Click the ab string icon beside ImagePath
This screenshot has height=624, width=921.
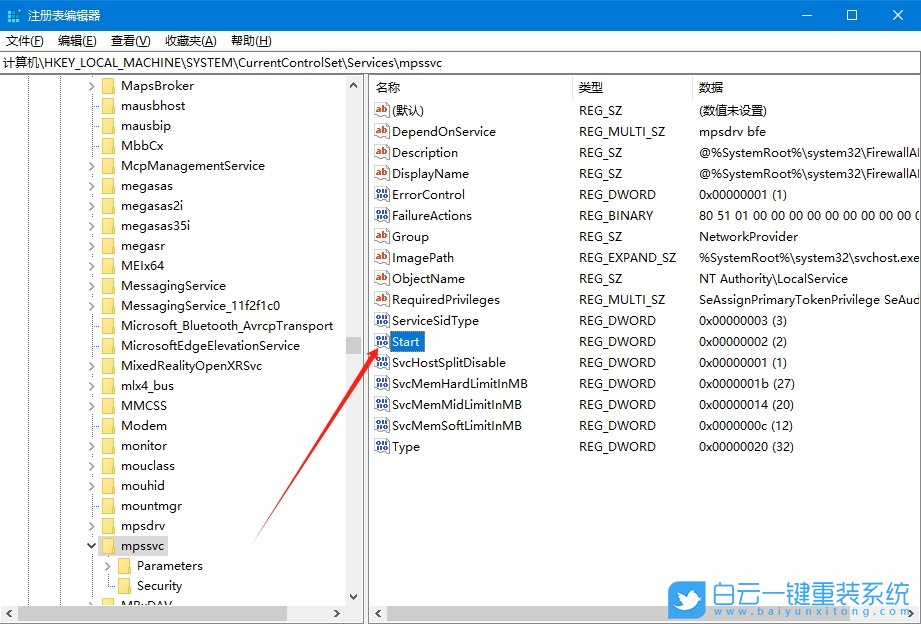pos(384,257)
